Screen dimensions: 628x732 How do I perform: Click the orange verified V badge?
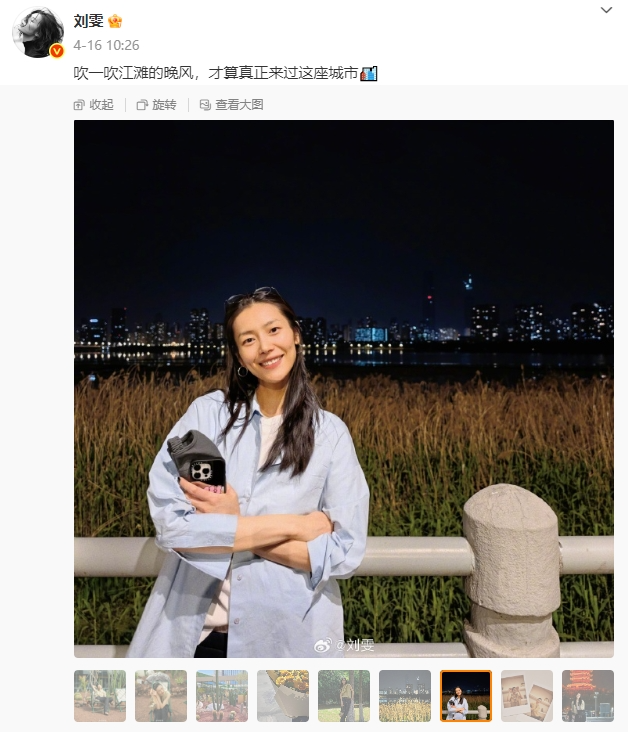coord(56,51)
